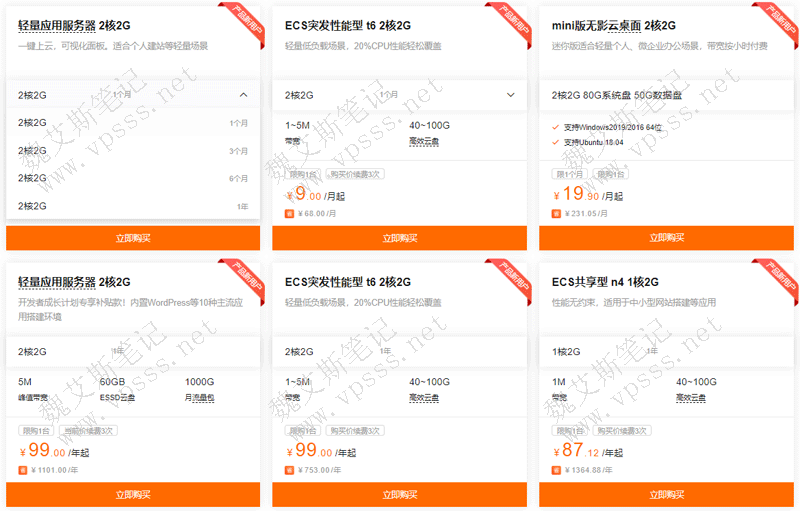Click the ¥9.00 /月起 price
This screenshot has width=800, height=511.
[315, 194]
